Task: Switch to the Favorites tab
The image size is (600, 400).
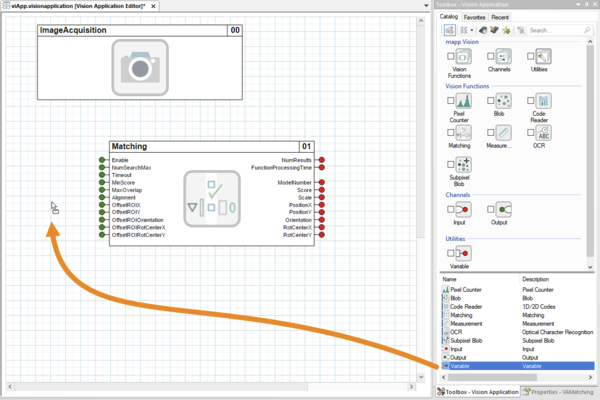Action: click(x=474, y=17)
